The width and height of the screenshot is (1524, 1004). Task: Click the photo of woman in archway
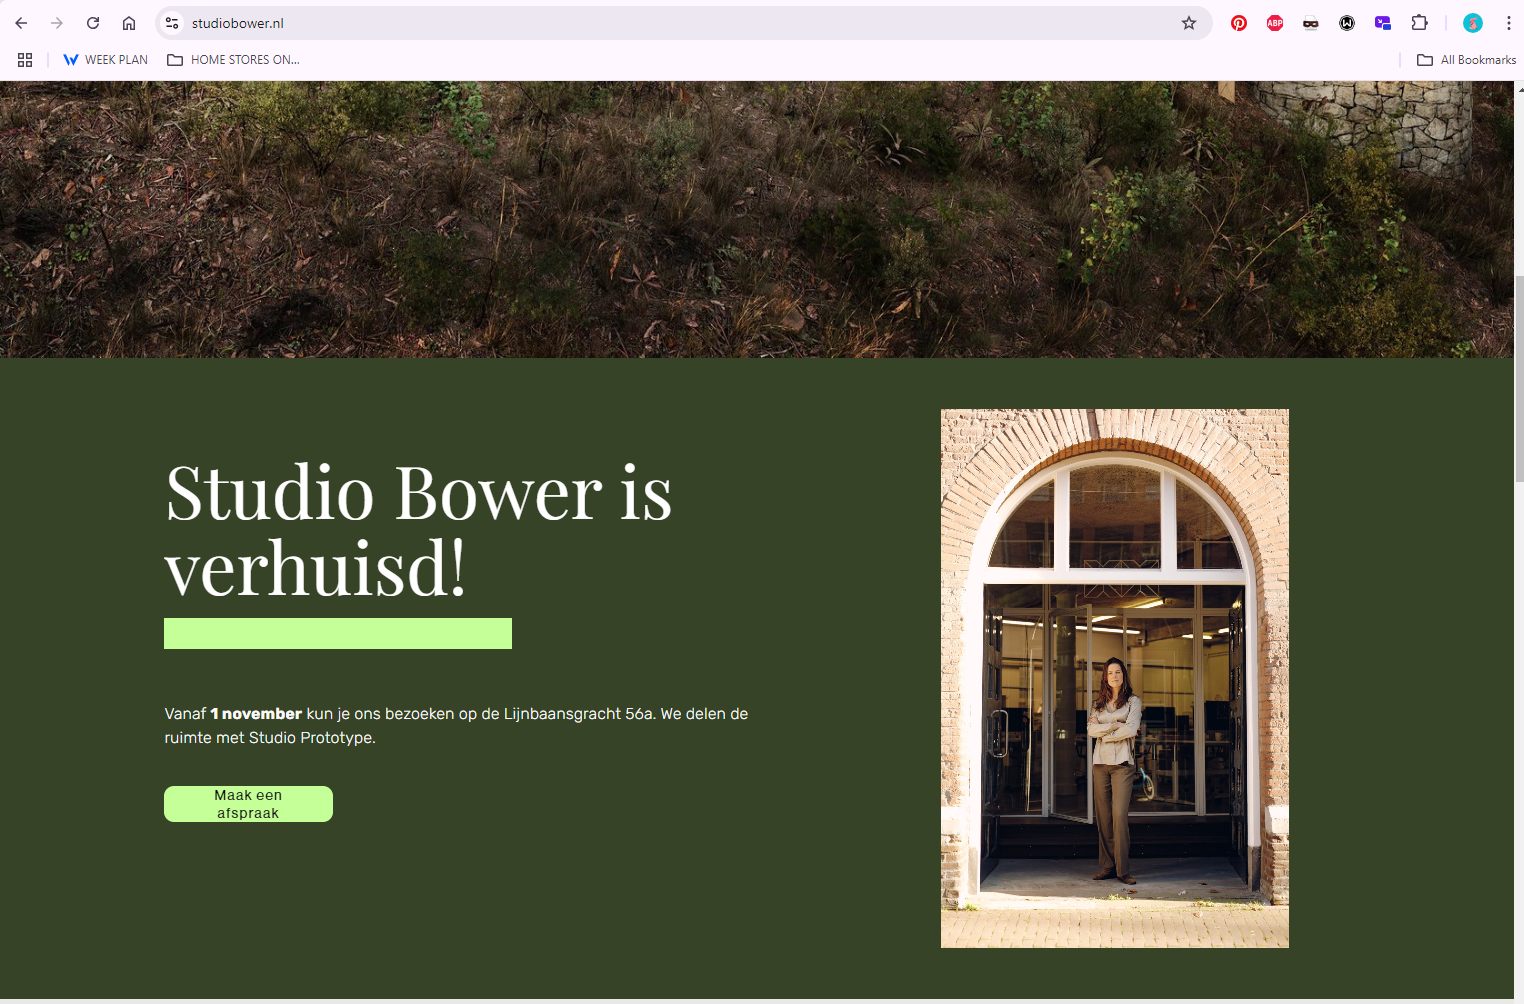tap(1115, 678)
